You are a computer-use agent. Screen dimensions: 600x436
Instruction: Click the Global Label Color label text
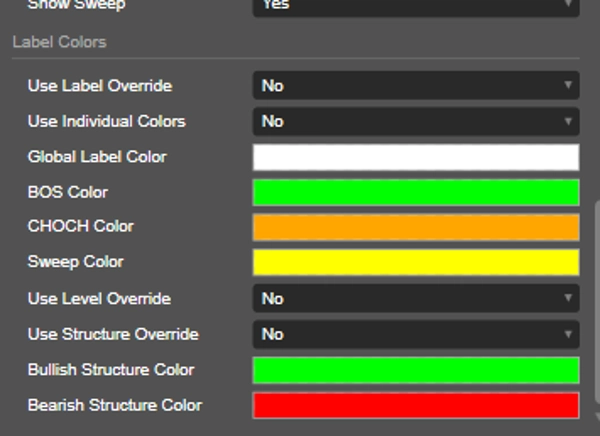[97, 157]
